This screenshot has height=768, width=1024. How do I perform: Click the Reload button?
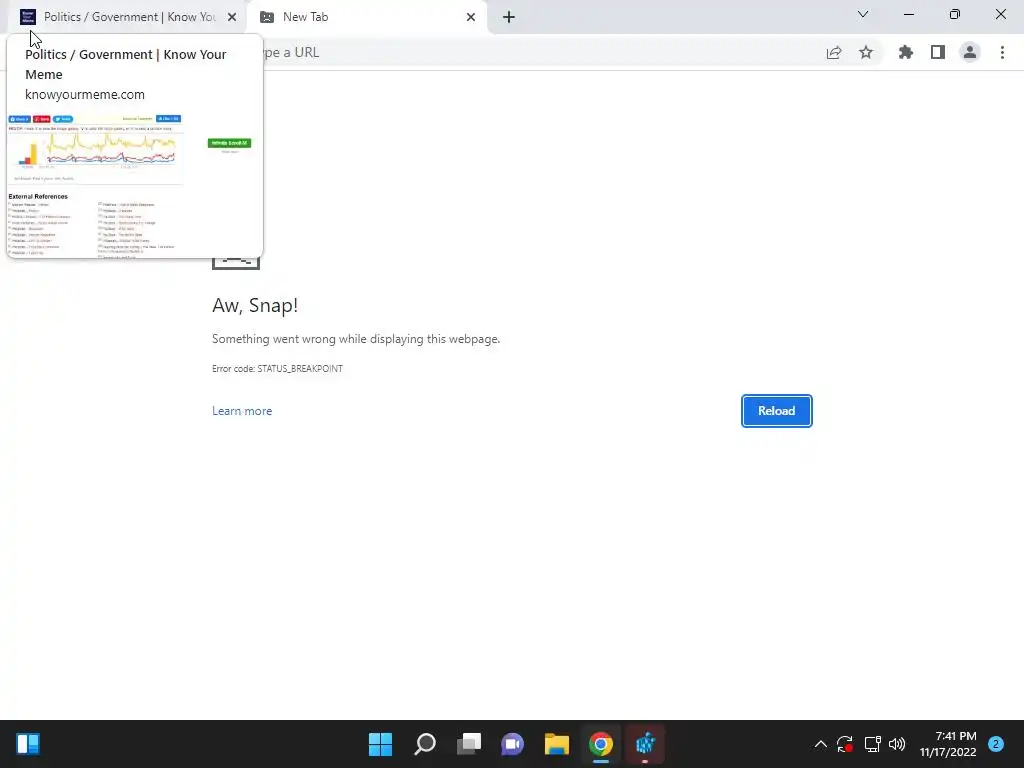pos(776,411)
